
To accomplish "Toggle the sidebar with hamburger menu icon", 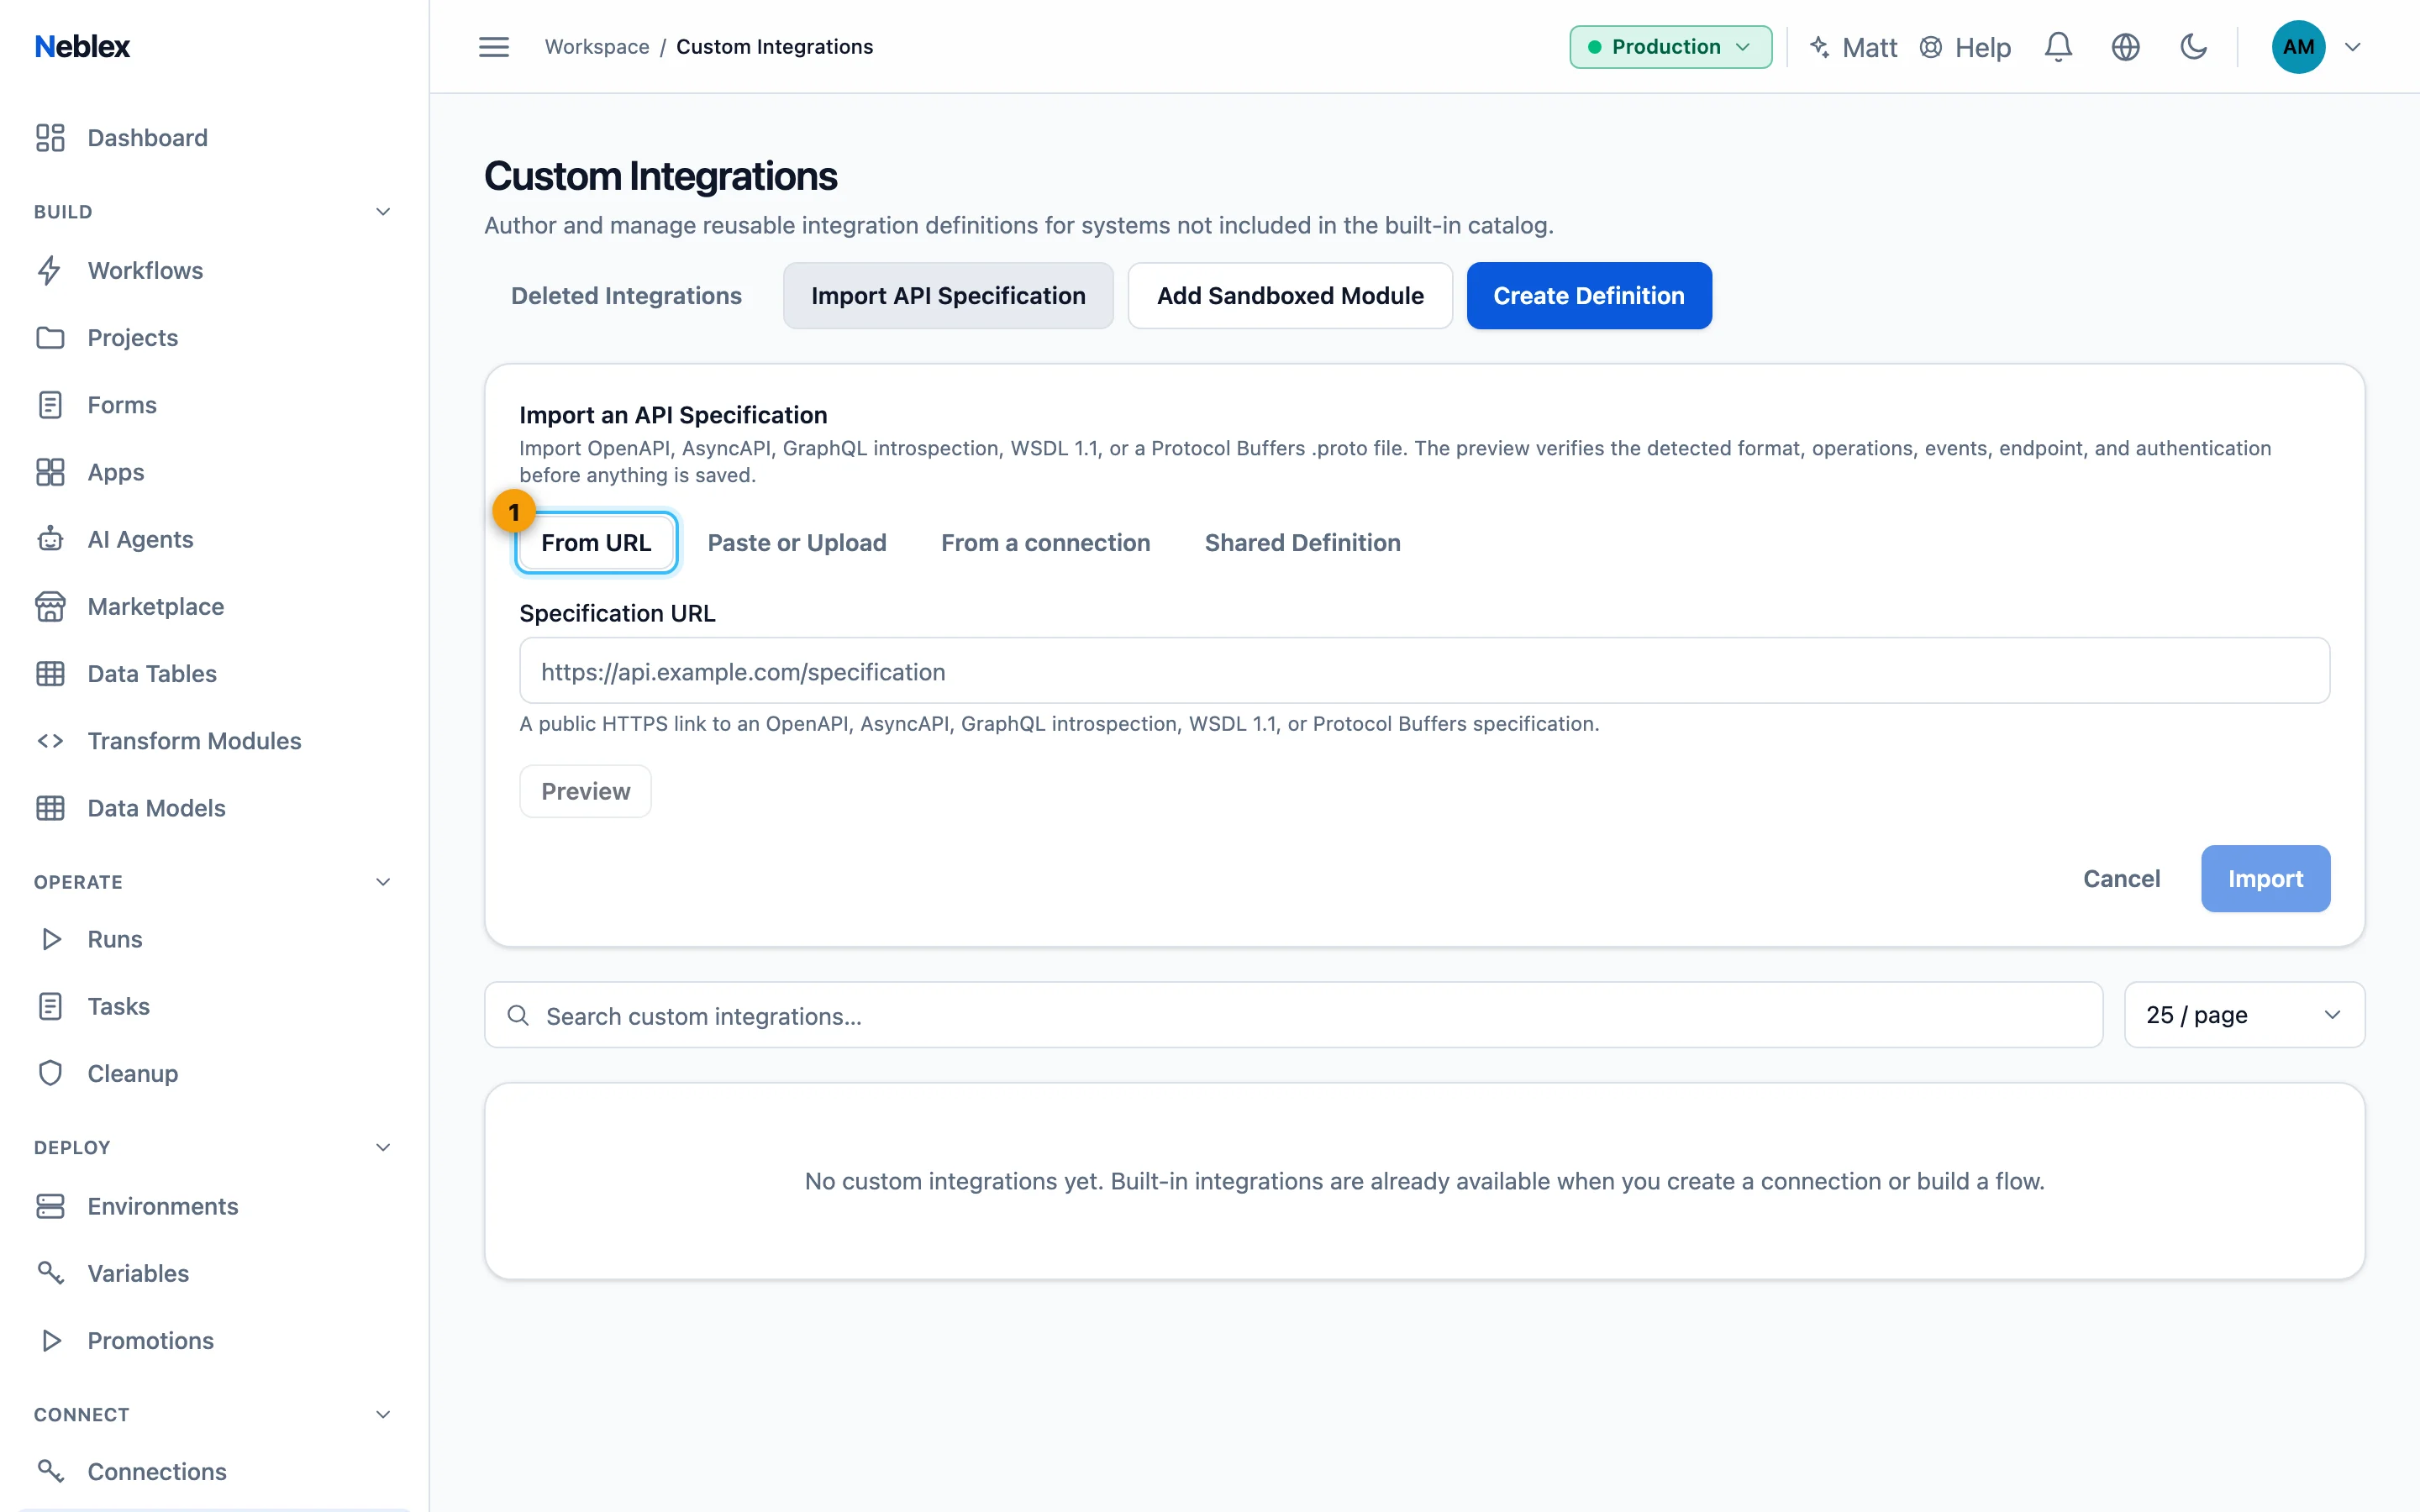I will [493, 47].
